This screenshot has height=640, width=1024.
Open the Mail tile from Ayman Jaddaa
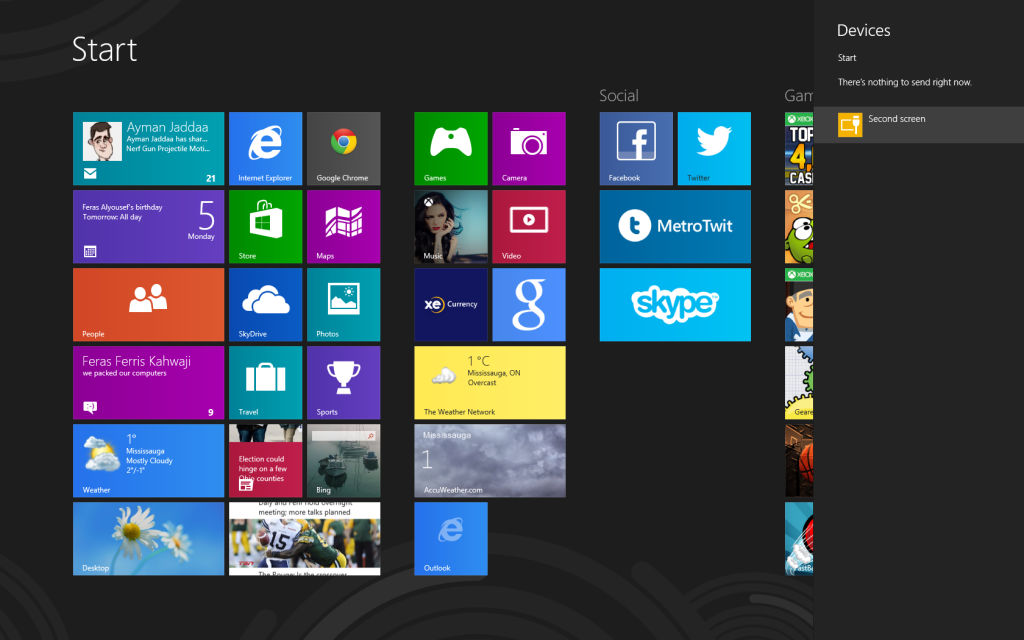point(148,148)
